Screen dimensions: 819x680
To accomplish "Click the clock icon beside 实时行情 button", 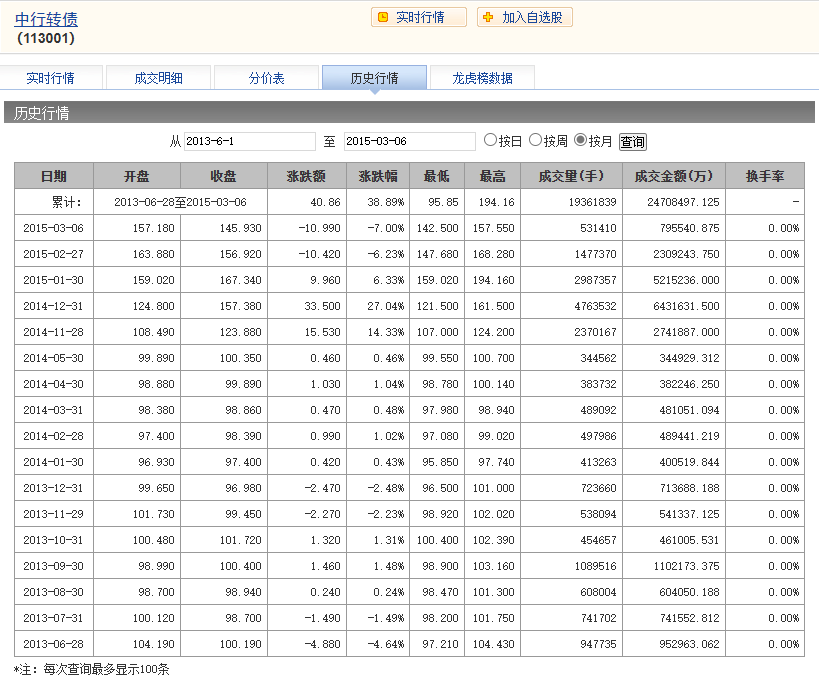I will point(383,17).
